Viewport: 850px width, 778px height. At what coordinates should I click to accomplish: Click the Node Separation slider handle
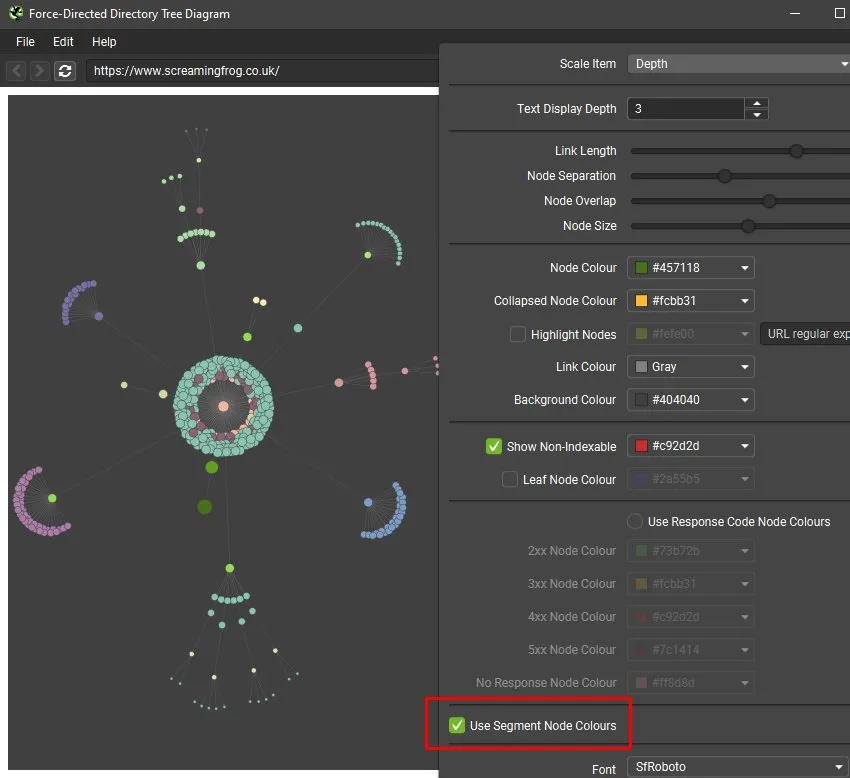[x=724, y=176]
